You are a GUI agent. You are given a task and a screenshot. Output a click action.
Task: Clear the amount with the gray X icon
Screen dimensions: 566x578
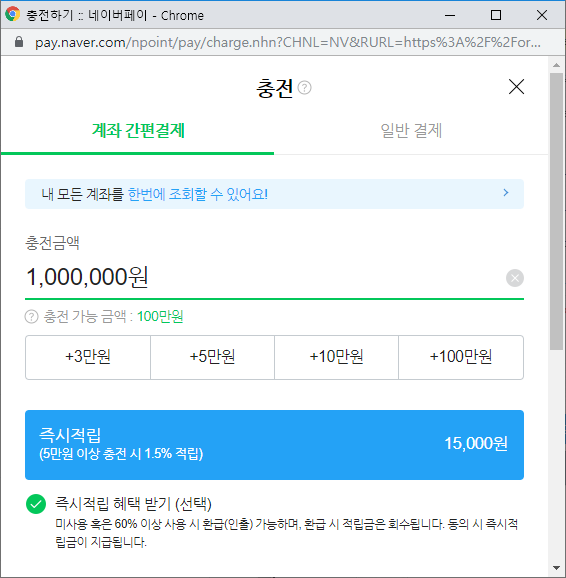click(515, 278)
